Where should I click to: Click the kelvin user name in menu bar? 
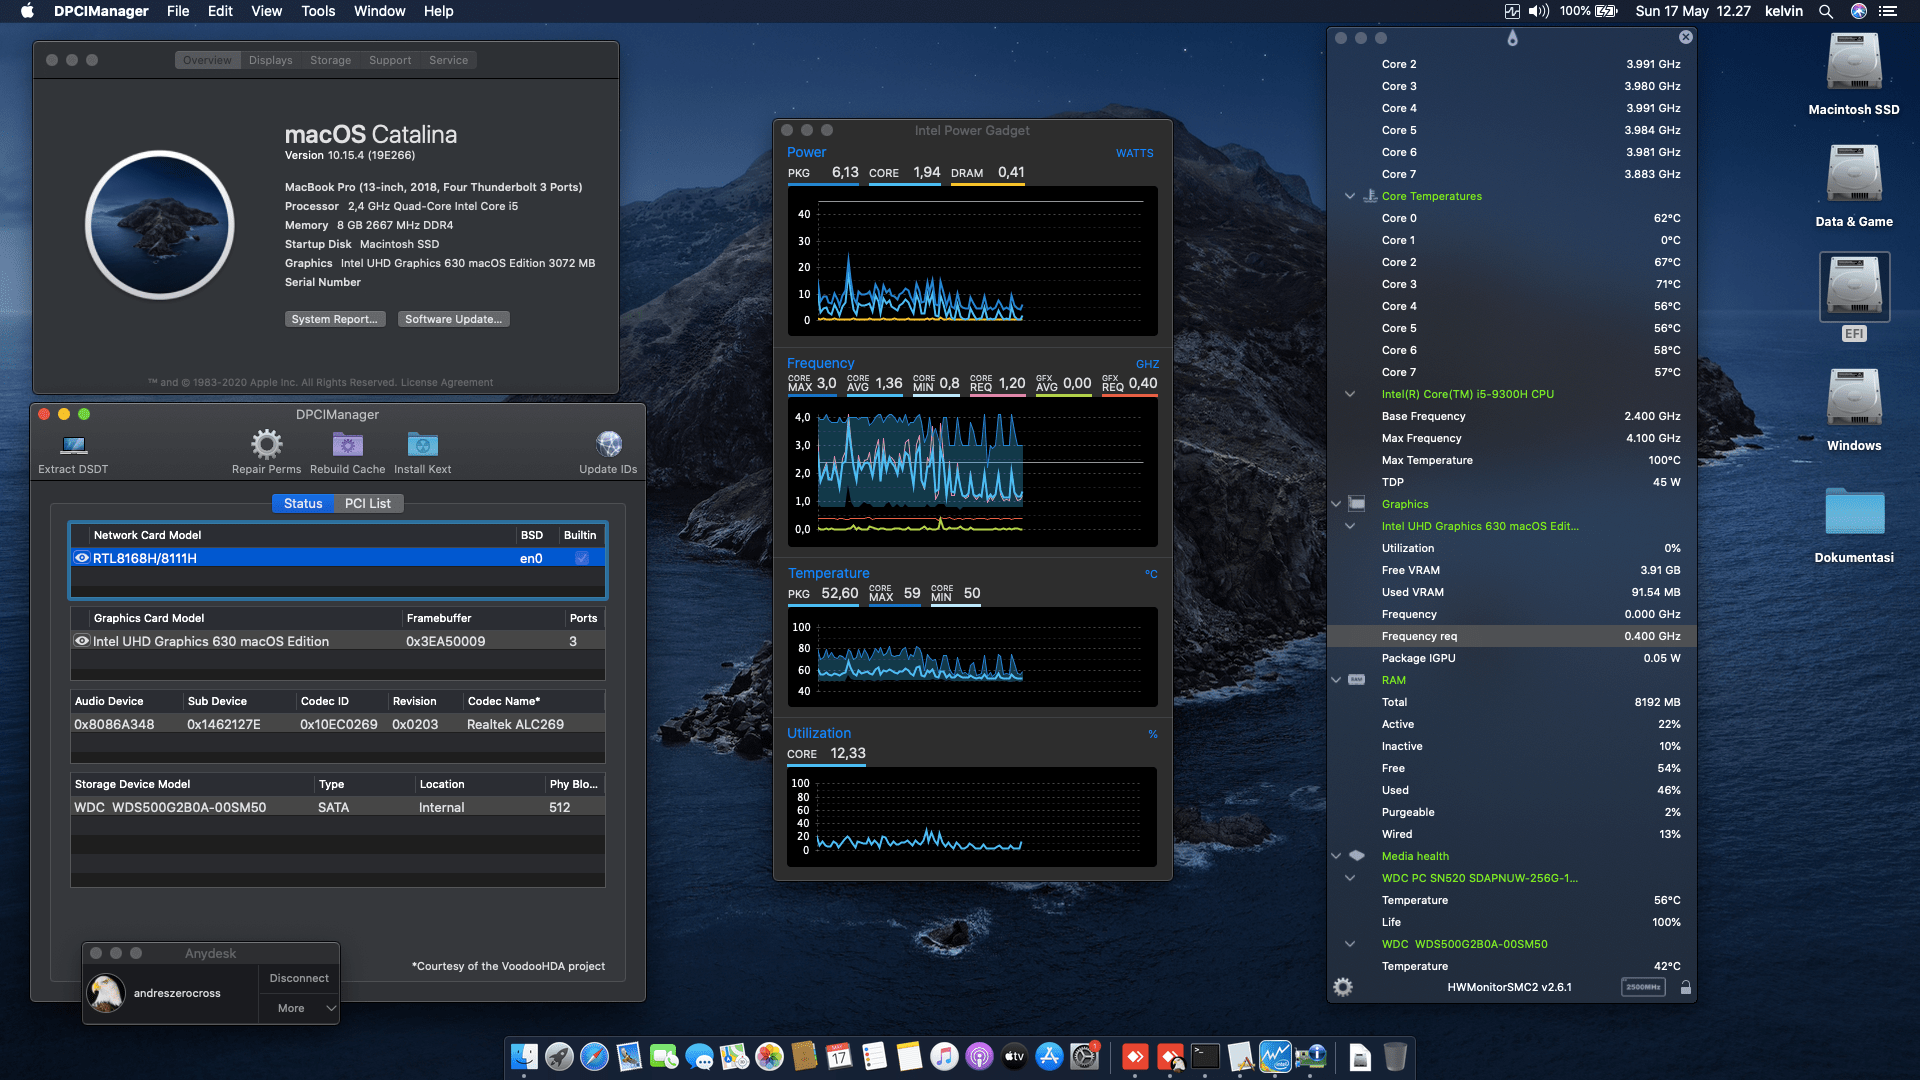[1784, 11]
